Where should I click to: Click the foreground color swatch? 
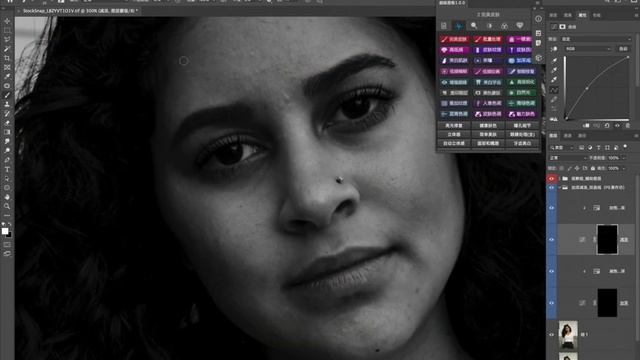pos(5,231)
